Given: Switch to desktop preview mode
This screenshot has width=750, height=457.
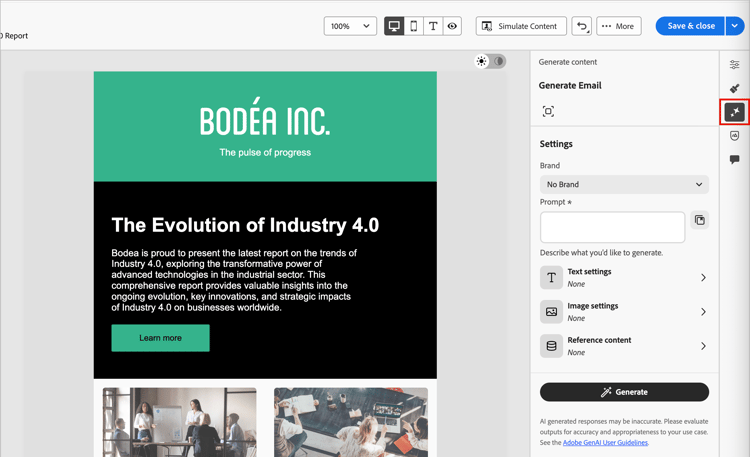Looking at the screenshot, I should [394, 26].
